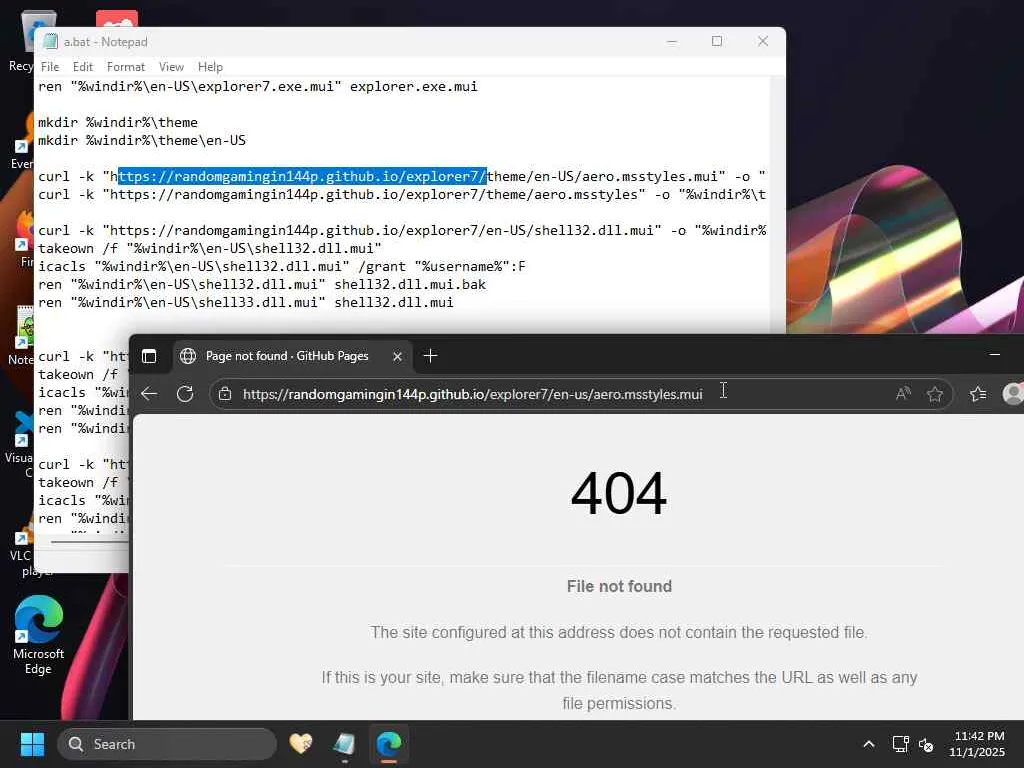Click the 'takeown /f' shell32.dll.mui line
Image resolution: width=1024 pixels, height=768 pixels.
pos(210,249)
